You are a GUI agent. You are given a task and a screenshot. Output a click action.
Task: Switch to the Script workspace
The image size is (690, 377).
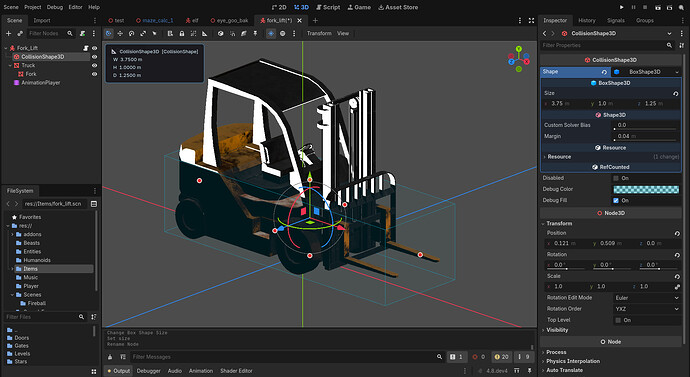[328, 7]
